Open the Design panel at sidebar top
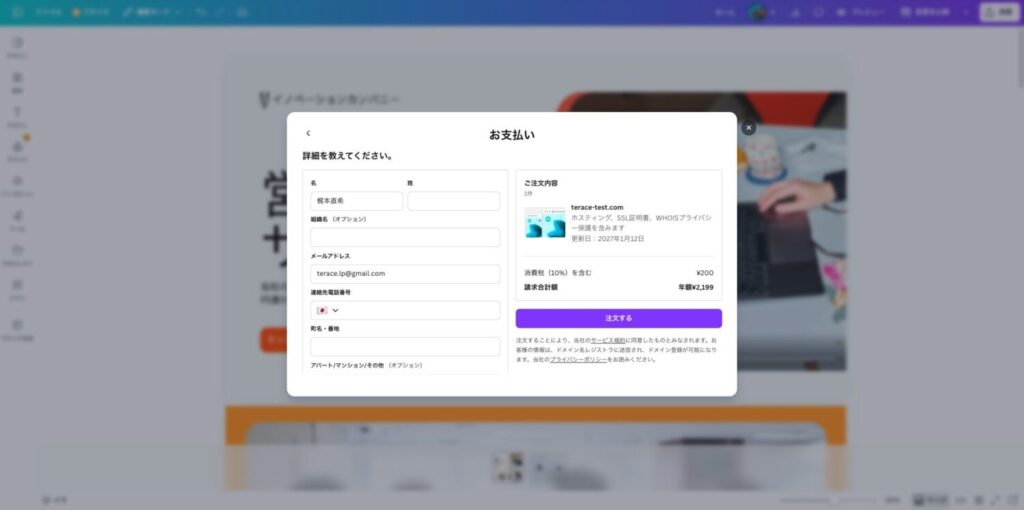Image resolution: width=1024 pixels, height=510 pixels. (17, 46)
